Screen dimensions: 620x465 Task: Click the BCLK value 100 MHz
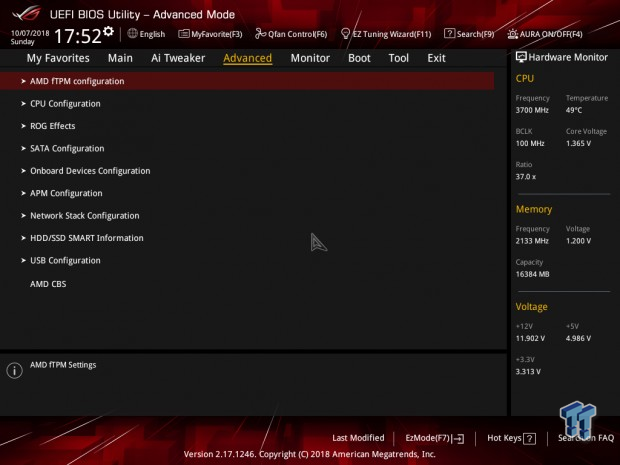530,143
